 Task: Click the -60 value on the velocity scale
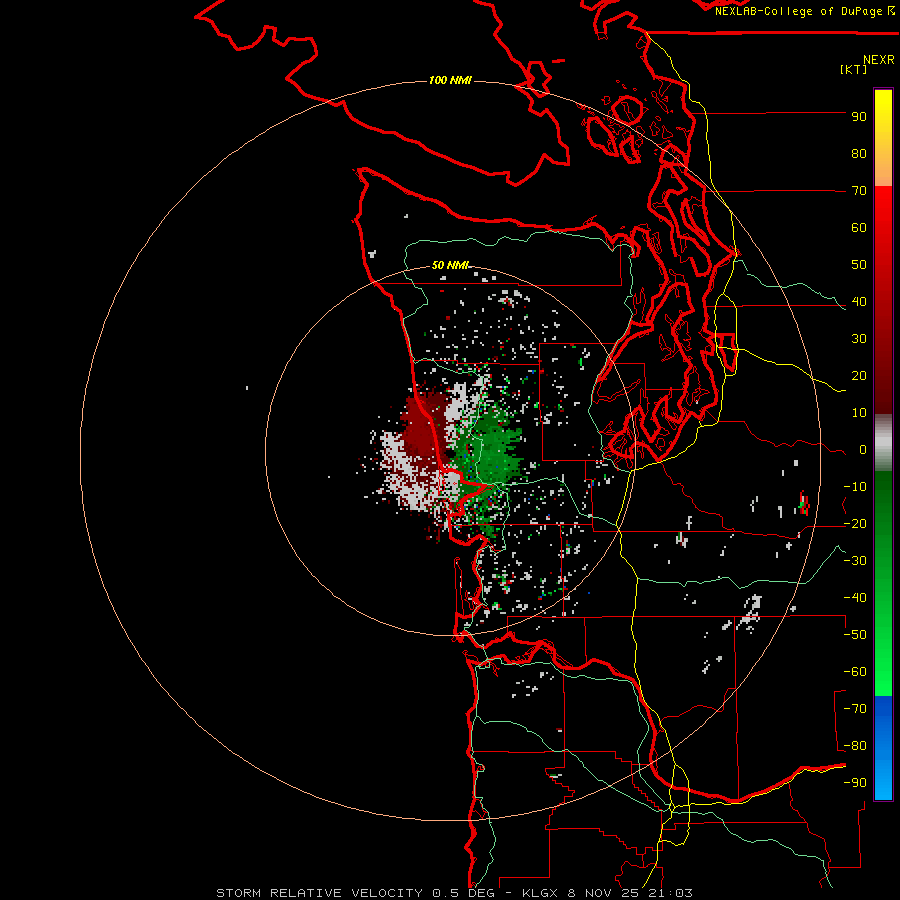click(x=855, y=672)
